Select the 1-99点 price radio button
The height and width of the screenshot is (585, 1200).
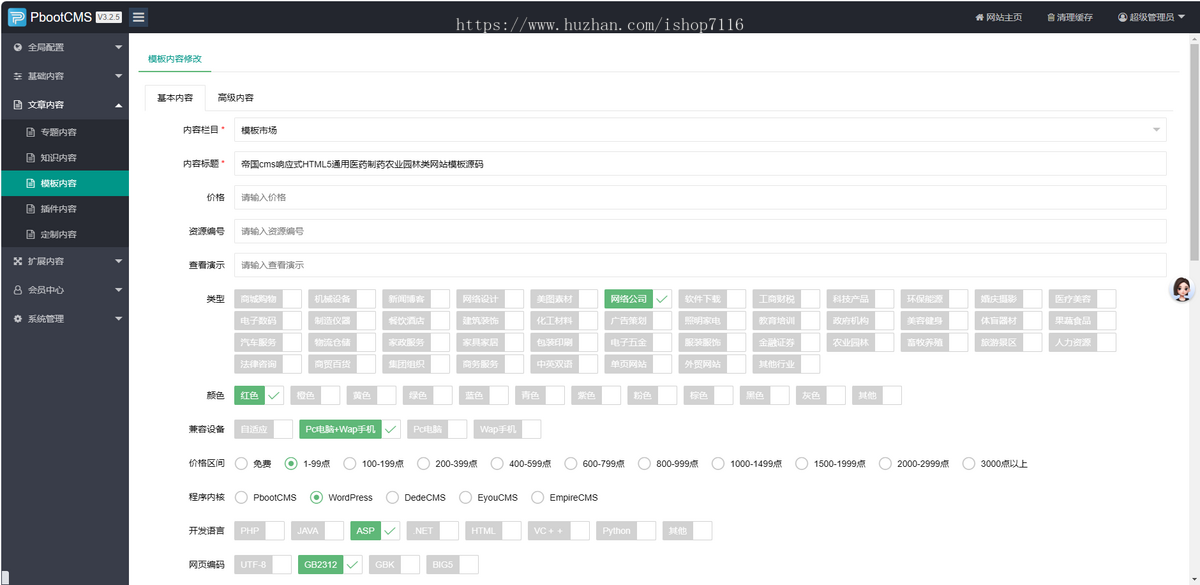291,464
